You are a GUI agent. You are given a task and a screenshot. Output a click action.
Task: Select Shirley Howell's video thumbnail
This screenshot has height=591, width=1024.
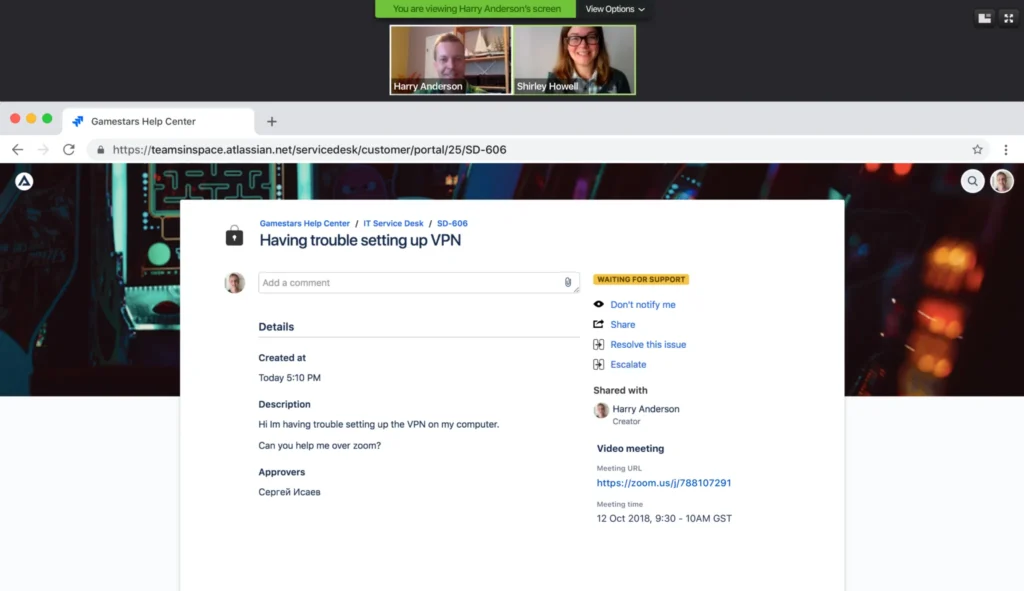pyautogui.click(x=574, y=60)
